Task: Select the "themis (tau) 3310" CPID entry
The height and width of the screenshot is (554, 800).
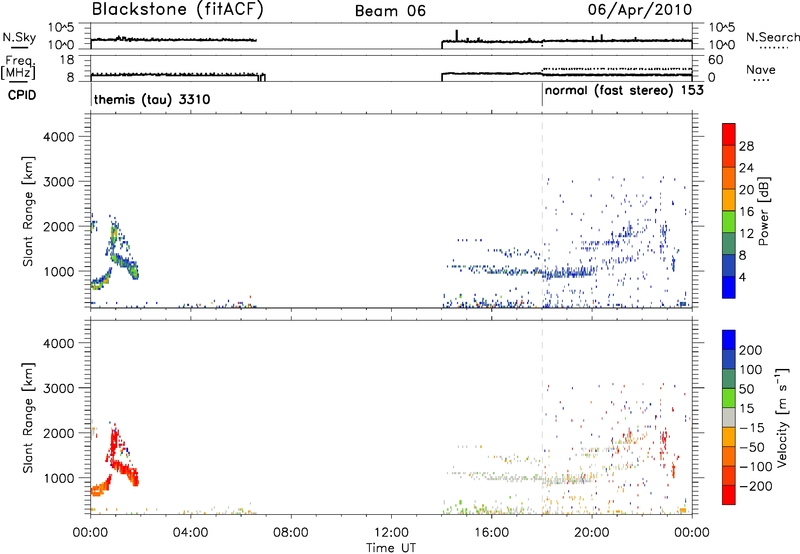Action: pos(152,99)
